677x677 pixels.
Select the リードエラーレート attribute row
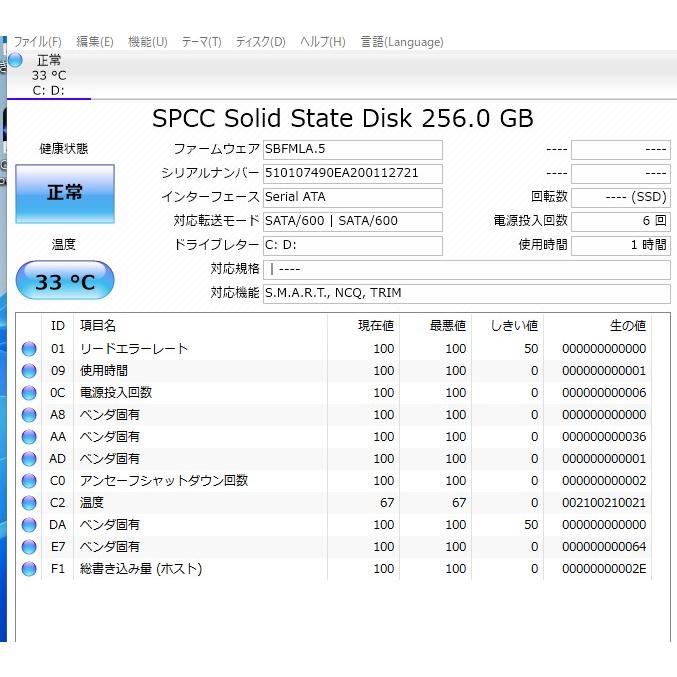tap(334, 349)
